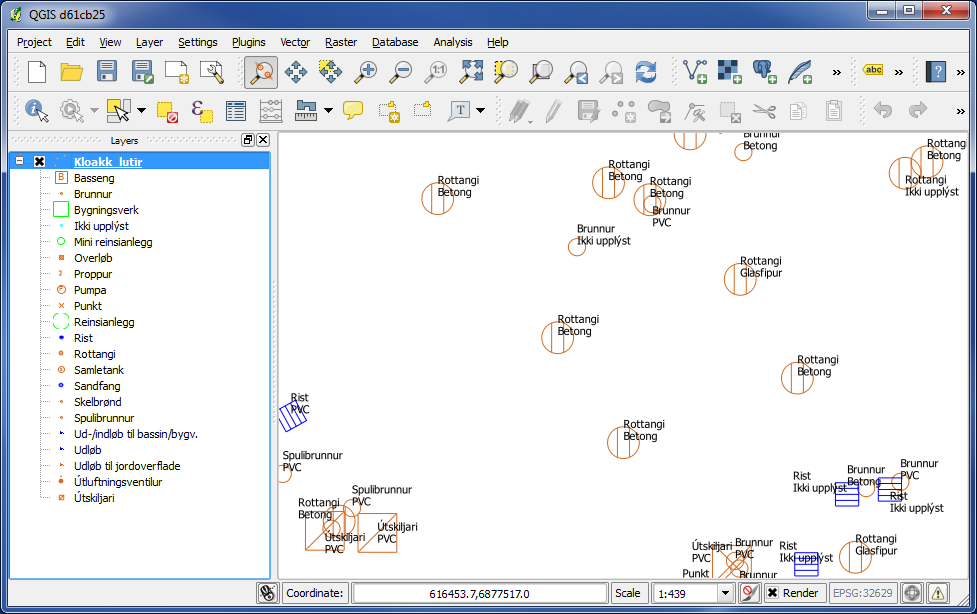Choose the Zoom In magnifier

(x=366, y=72)
